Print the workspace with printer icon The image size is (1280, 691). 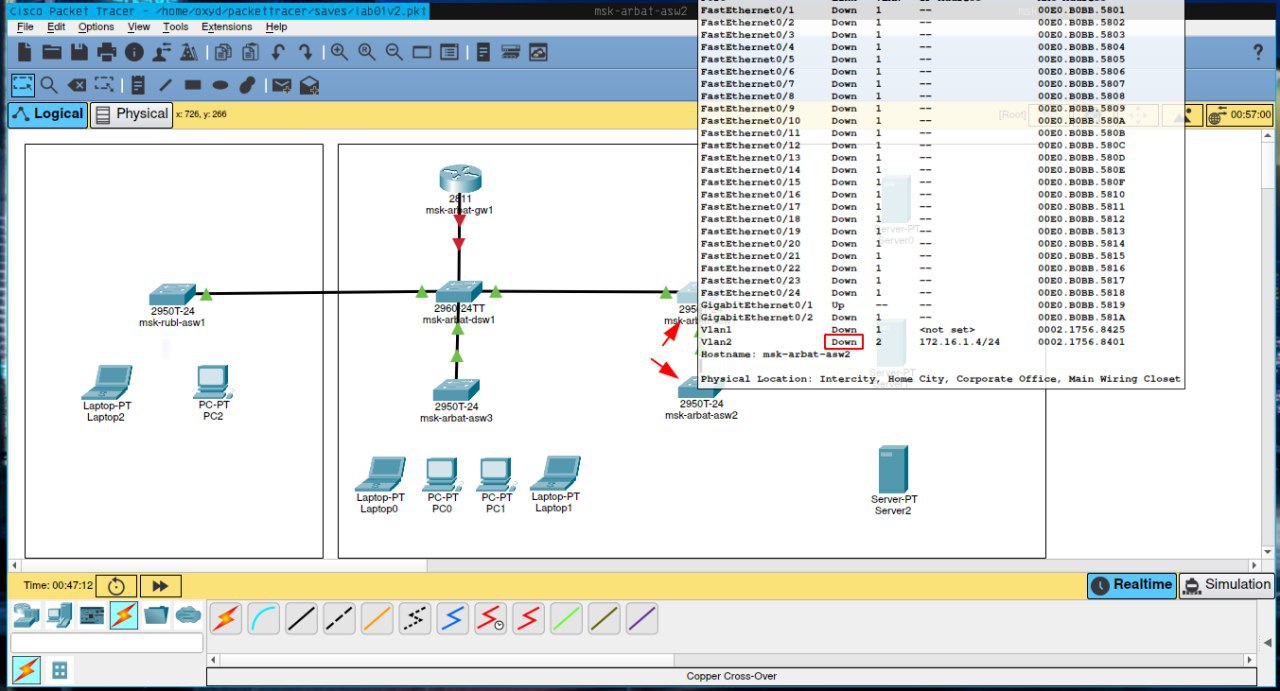(x=106, y=52)
